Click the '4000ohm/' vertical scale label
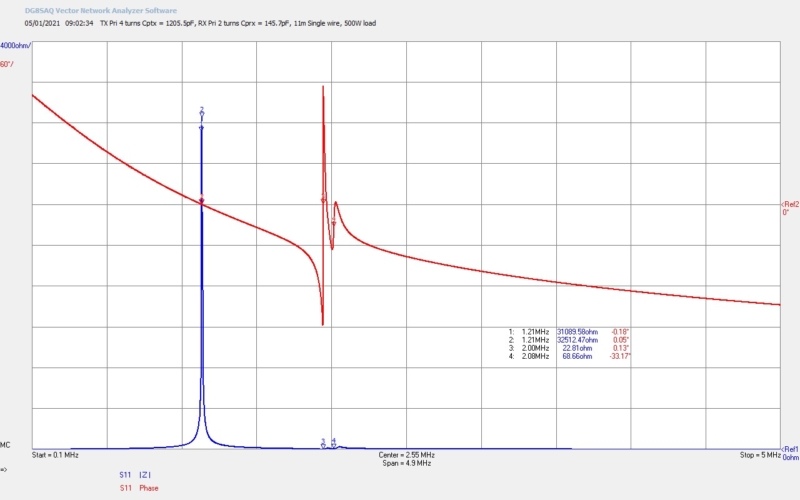The height and width of the screenshot is (500, 800). tap(15, 46)
